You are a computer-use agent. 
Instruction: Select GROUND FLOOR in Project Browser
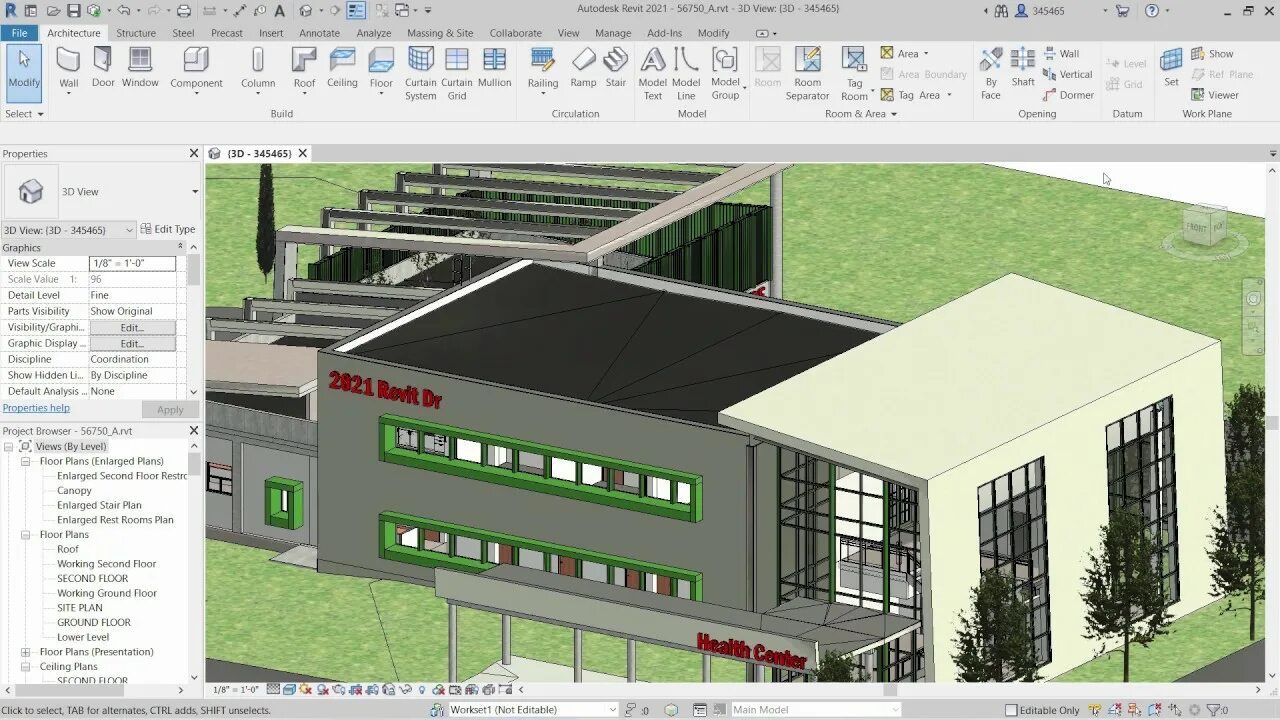tap(94, 622)
